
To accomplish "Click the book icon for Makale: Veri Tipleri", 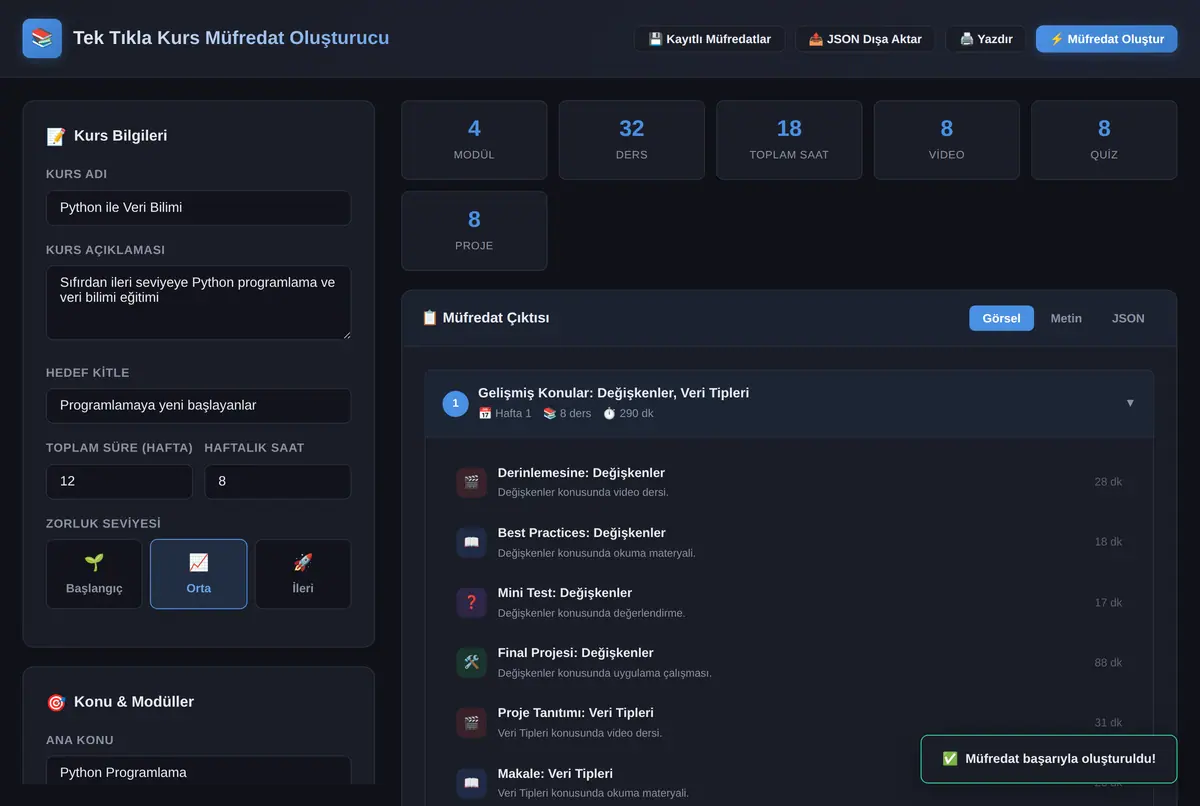I will point(471,783).
